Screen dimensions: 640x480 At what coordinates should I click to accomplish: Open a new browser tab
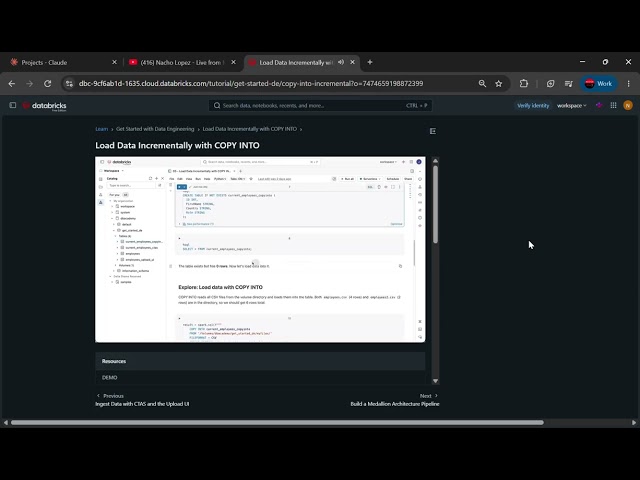(370, 62)
